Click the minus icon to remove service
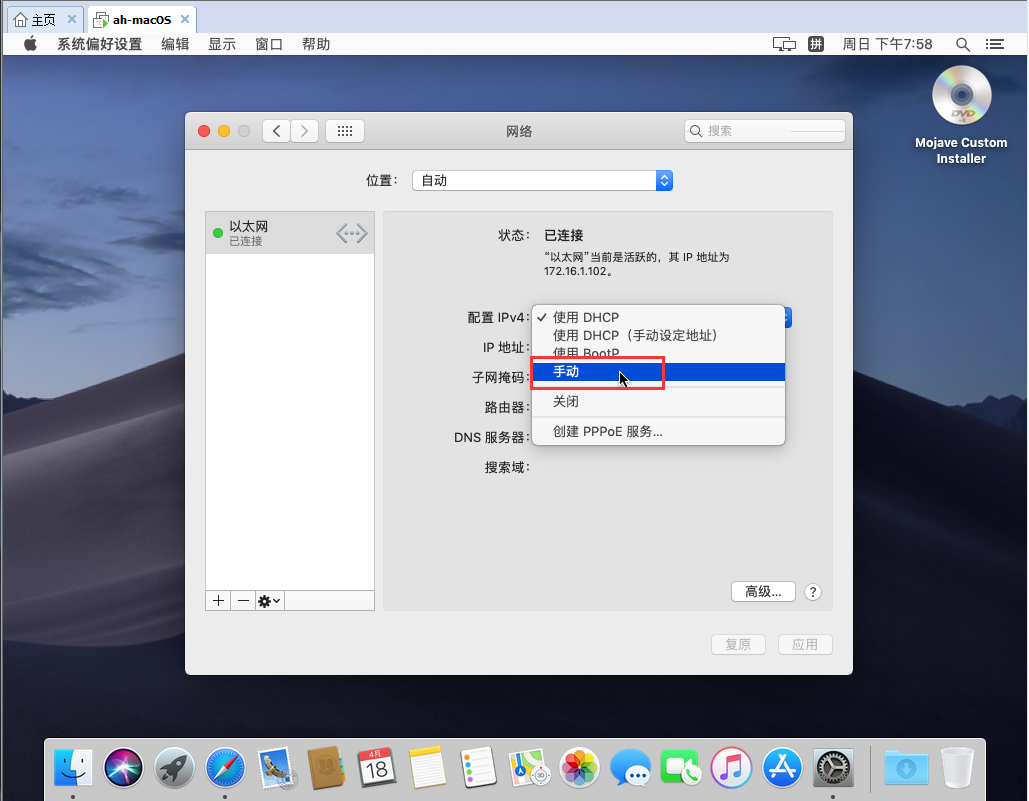The width and height of the screenshot is (1029, 801). click(x=243, y=601)
